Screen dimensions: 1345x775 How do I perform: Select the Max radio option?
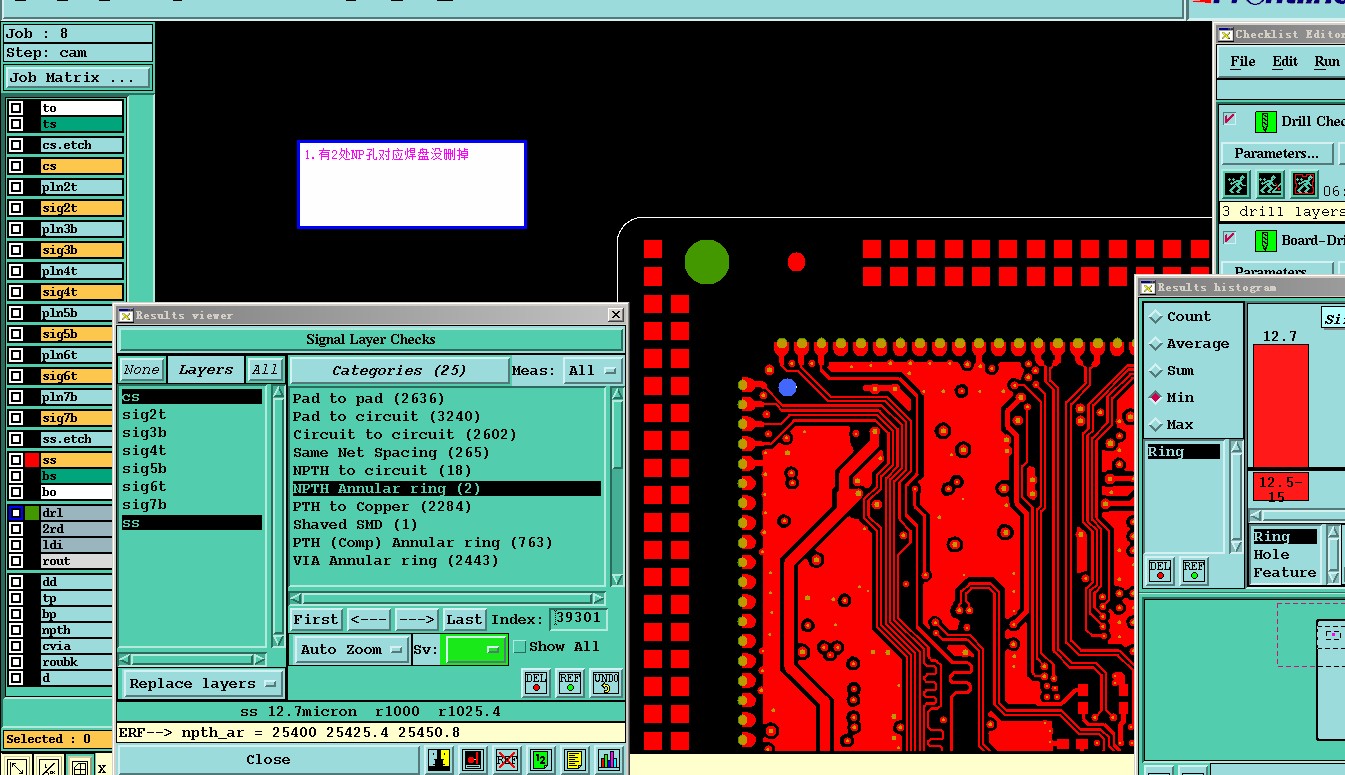coord(1156,424)
